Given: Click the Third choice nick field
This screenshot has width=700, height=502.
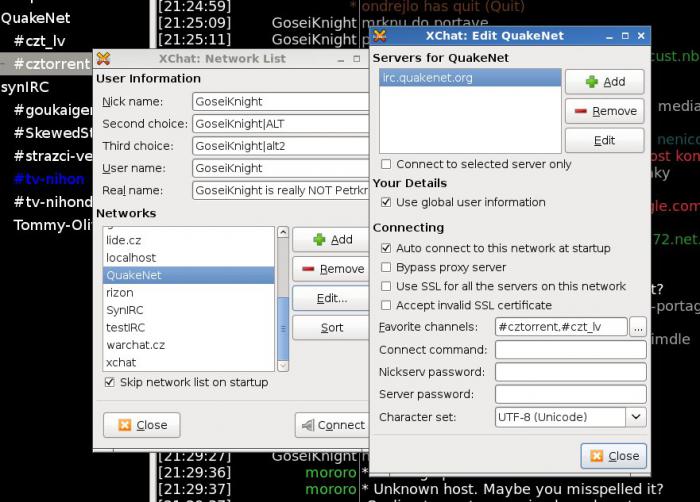Looking at the screenshot, I should 280,146.
